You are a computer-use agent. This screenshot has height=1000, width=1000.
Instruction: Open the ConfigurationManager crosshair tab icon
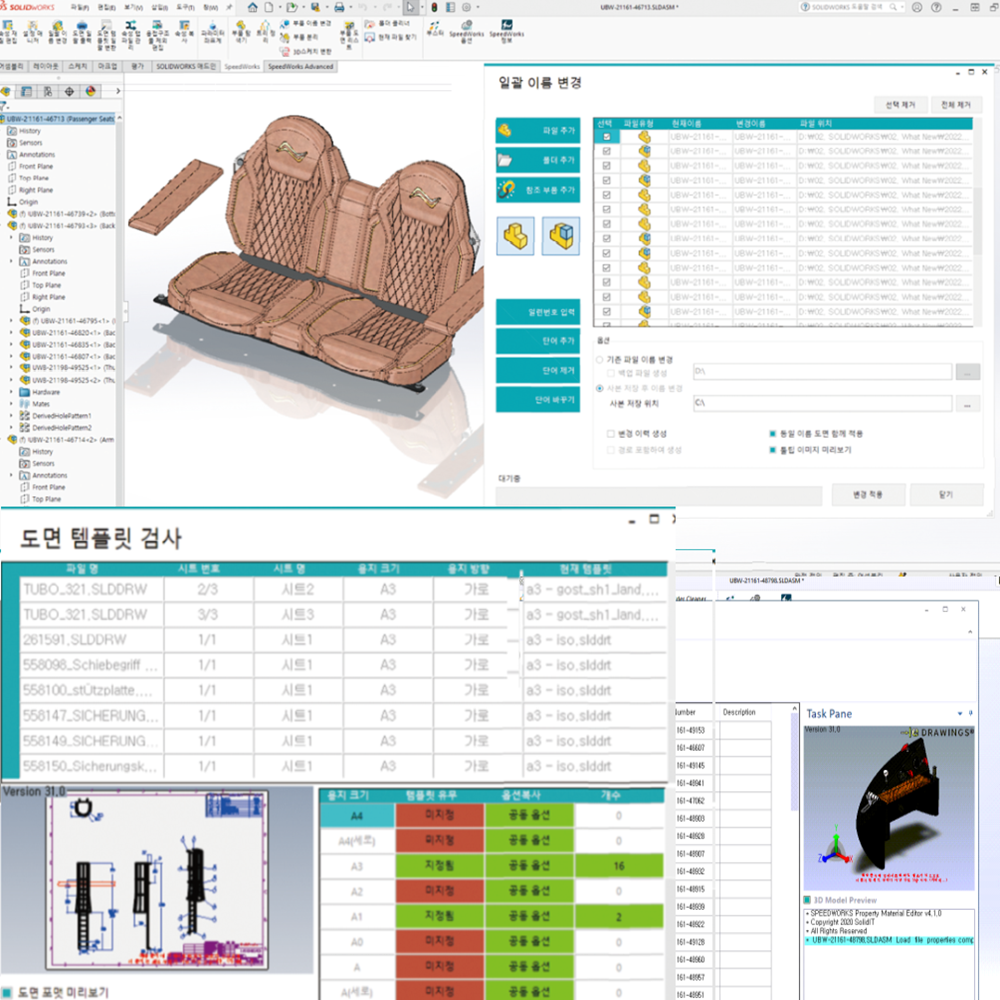click(69, 91)
